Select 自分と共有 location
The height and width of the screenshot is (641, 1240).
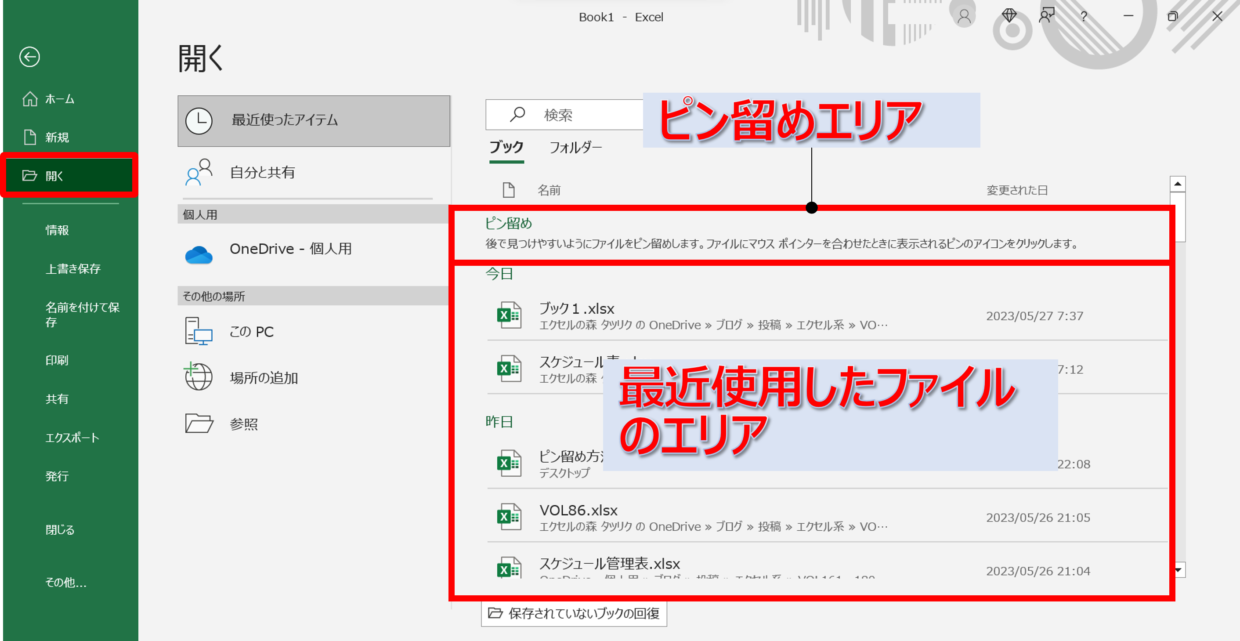[x=314, y=172]
